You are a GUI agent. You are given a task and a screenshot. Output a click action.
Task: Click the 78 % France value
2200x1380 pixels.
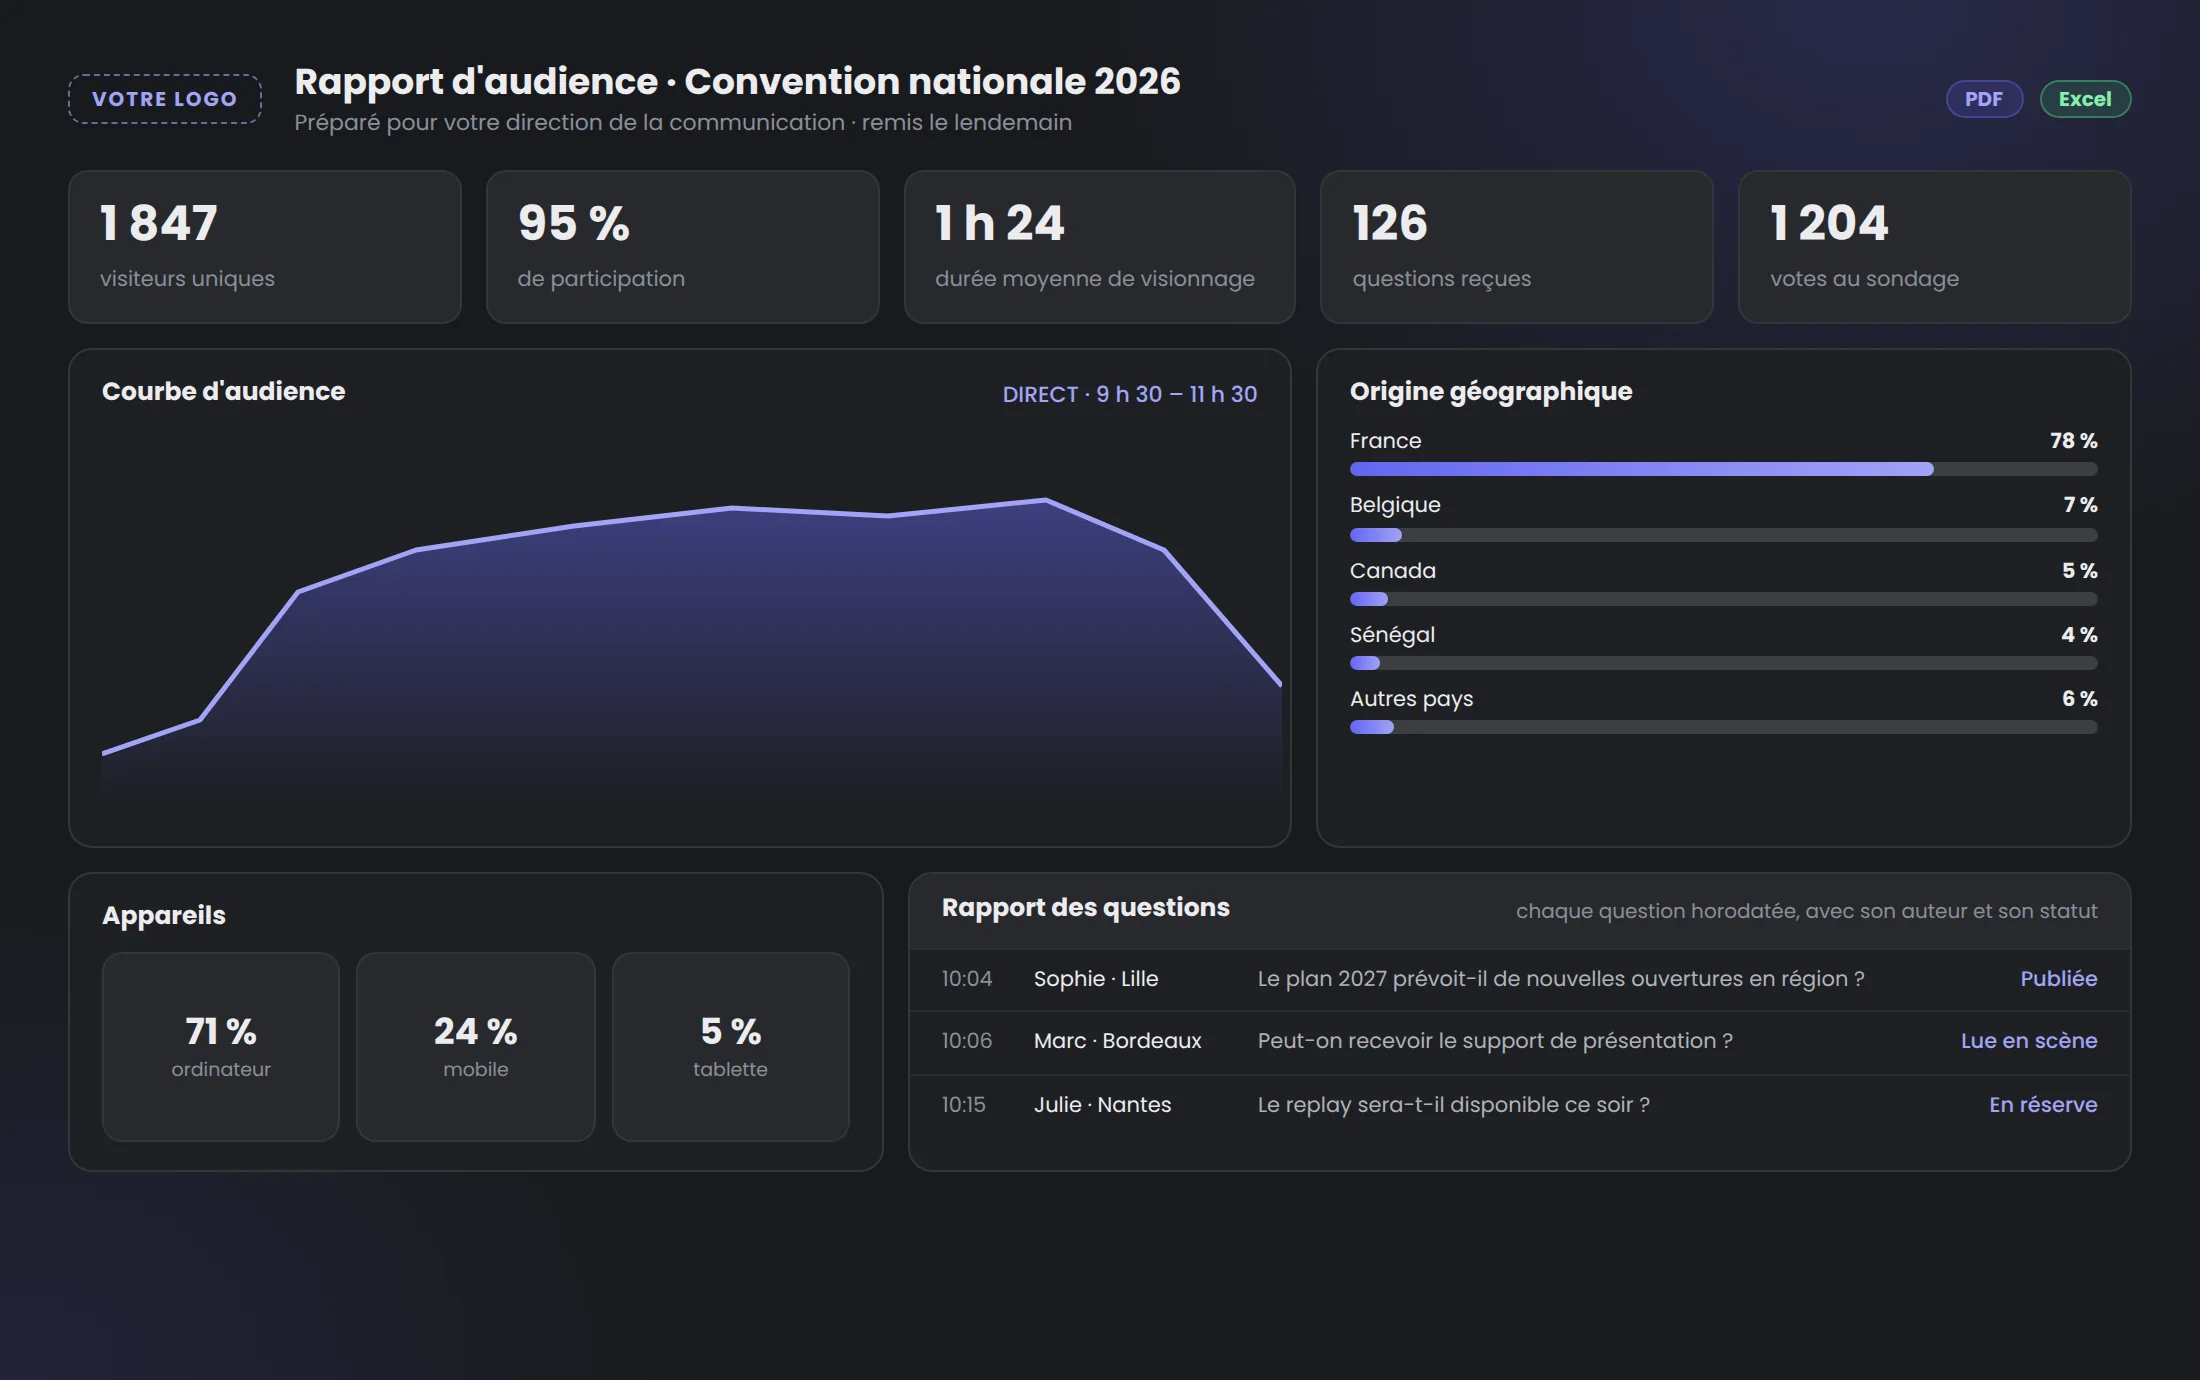(2074, 441)
